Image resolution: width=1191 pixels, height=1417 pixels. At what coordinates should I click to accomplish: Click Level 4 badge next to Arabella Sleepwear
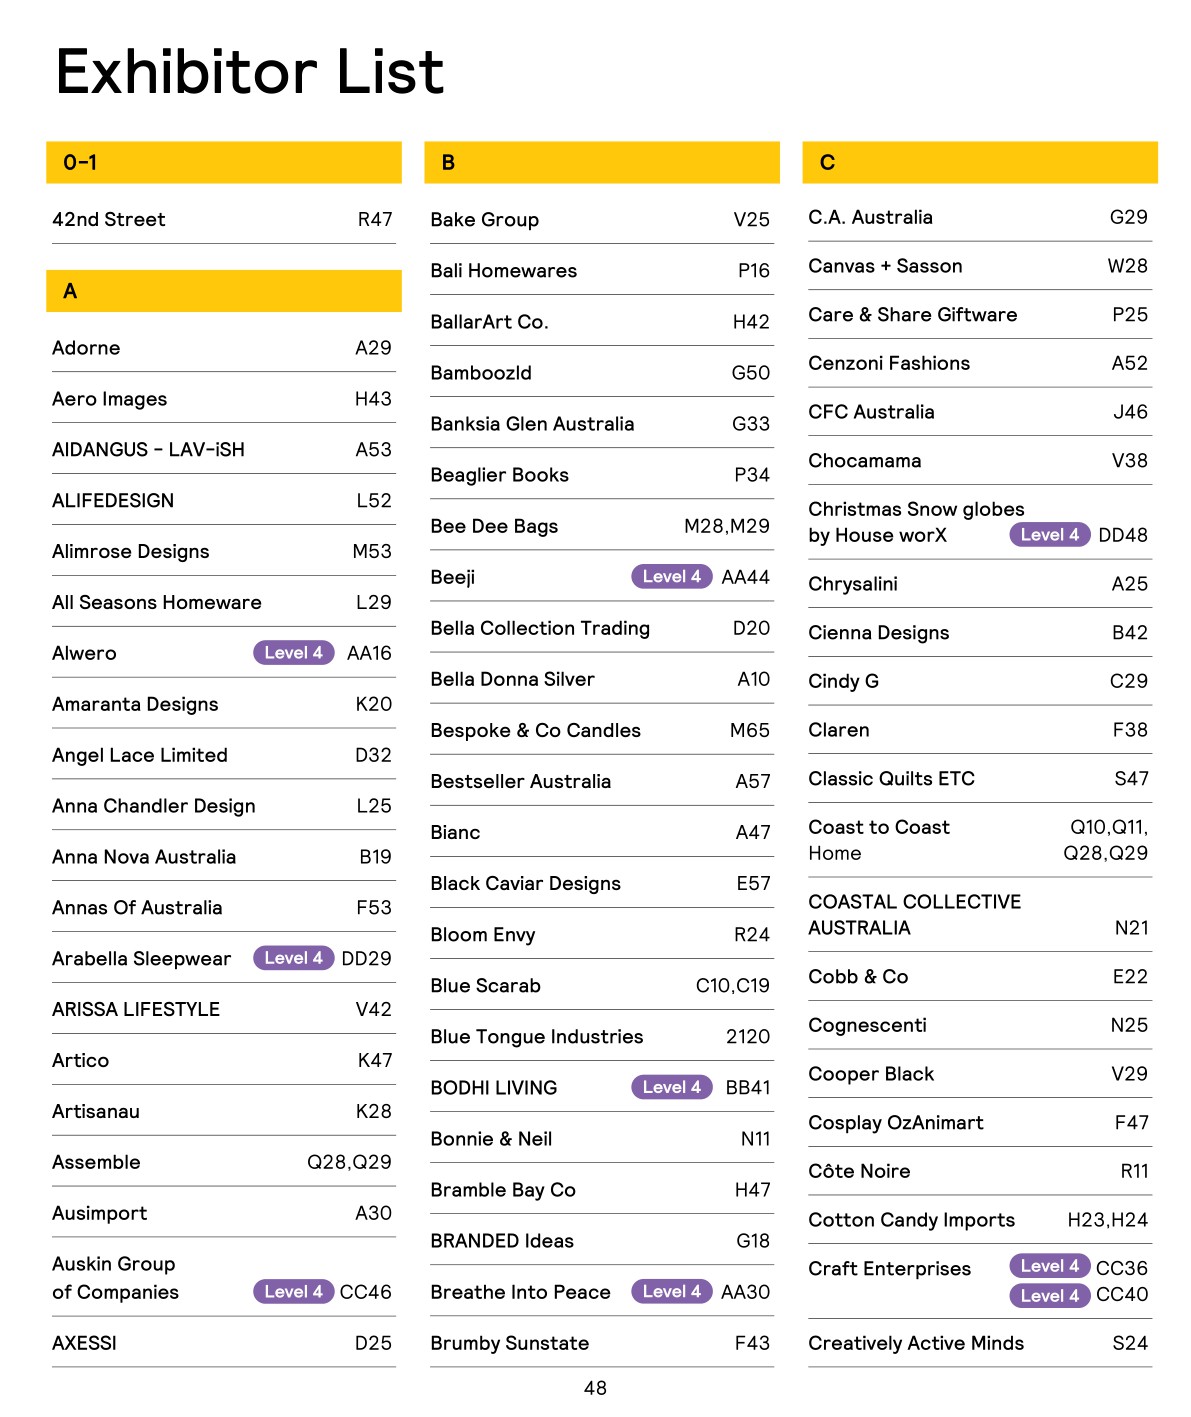(x=293, y=958)
